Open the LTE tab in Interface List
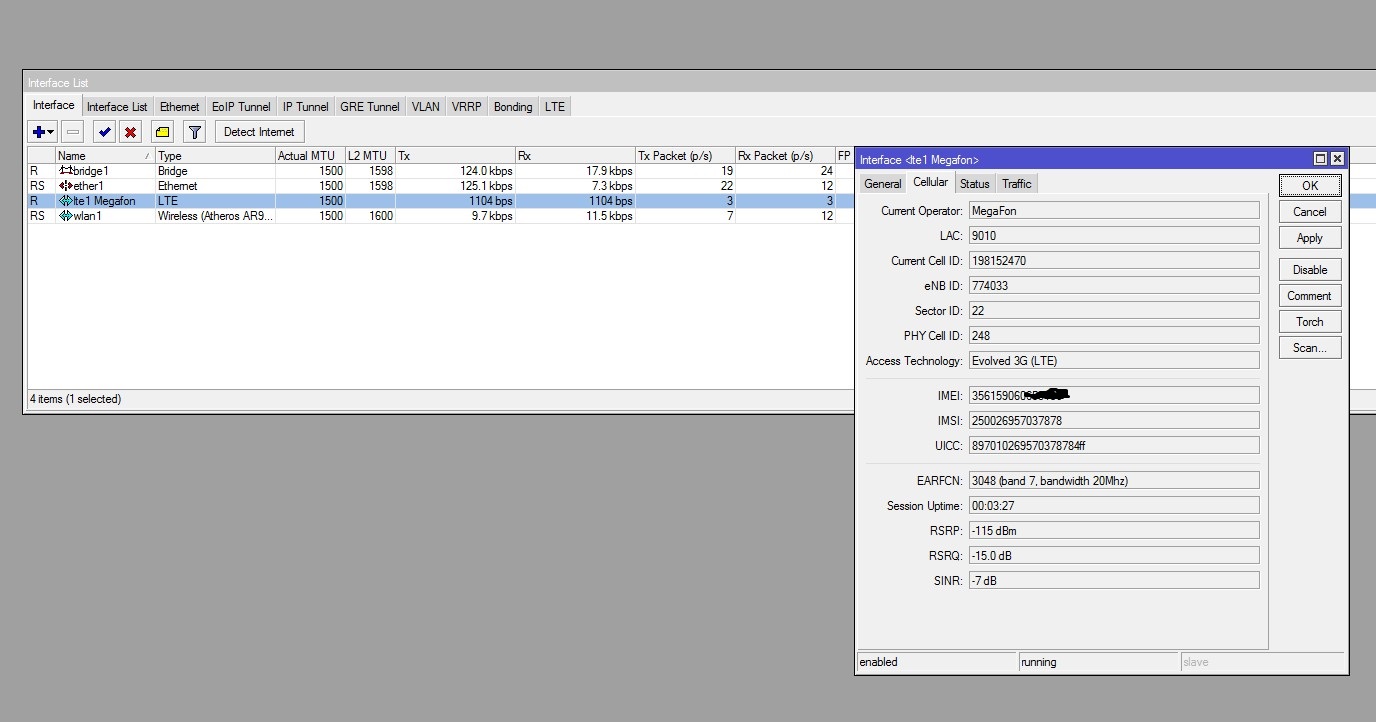Screen dimensions: 1376x722 (x=555, y=107)
